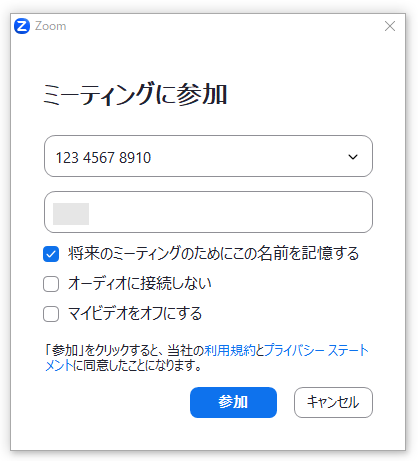Click the ミーティングに参加 heading
This screenshot has height=461, width=418.
pos(135,95)
